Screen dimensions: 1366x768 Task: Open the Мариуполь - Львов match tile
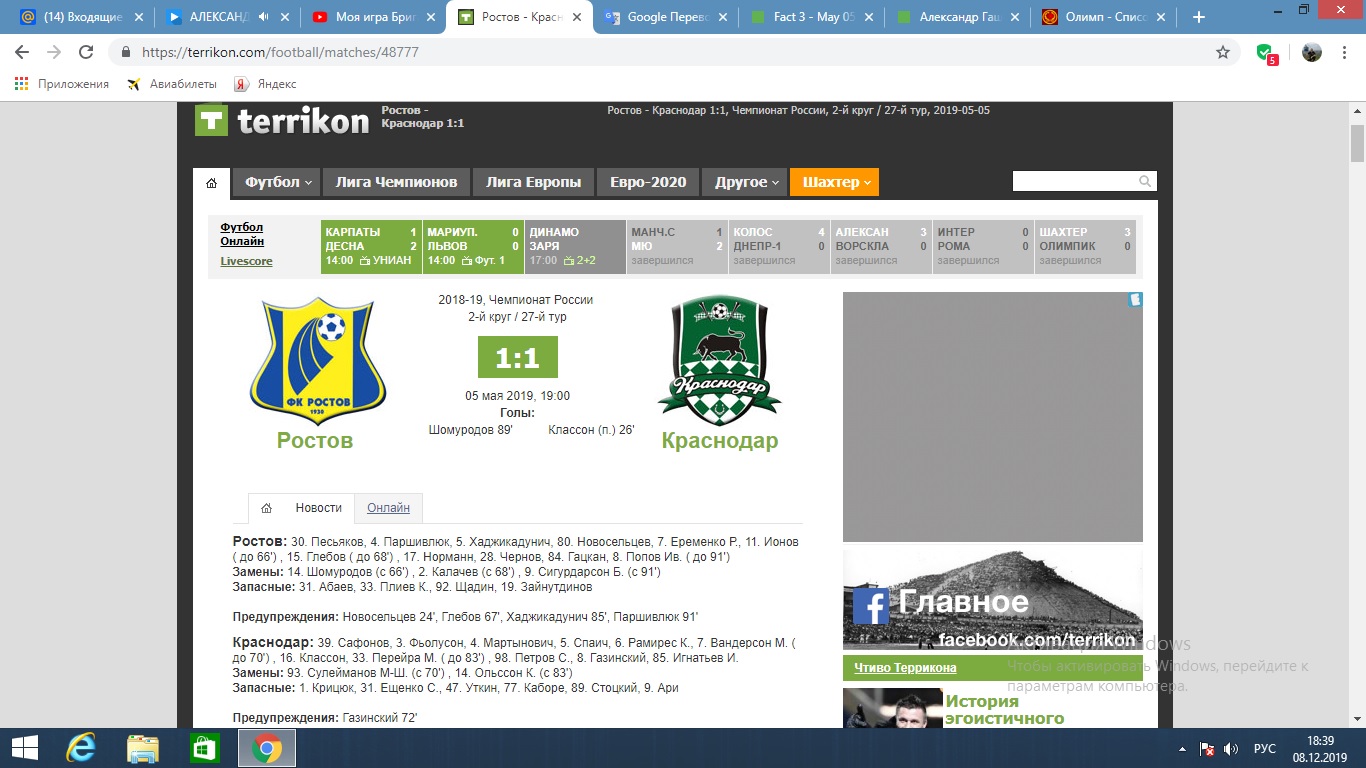473,246
